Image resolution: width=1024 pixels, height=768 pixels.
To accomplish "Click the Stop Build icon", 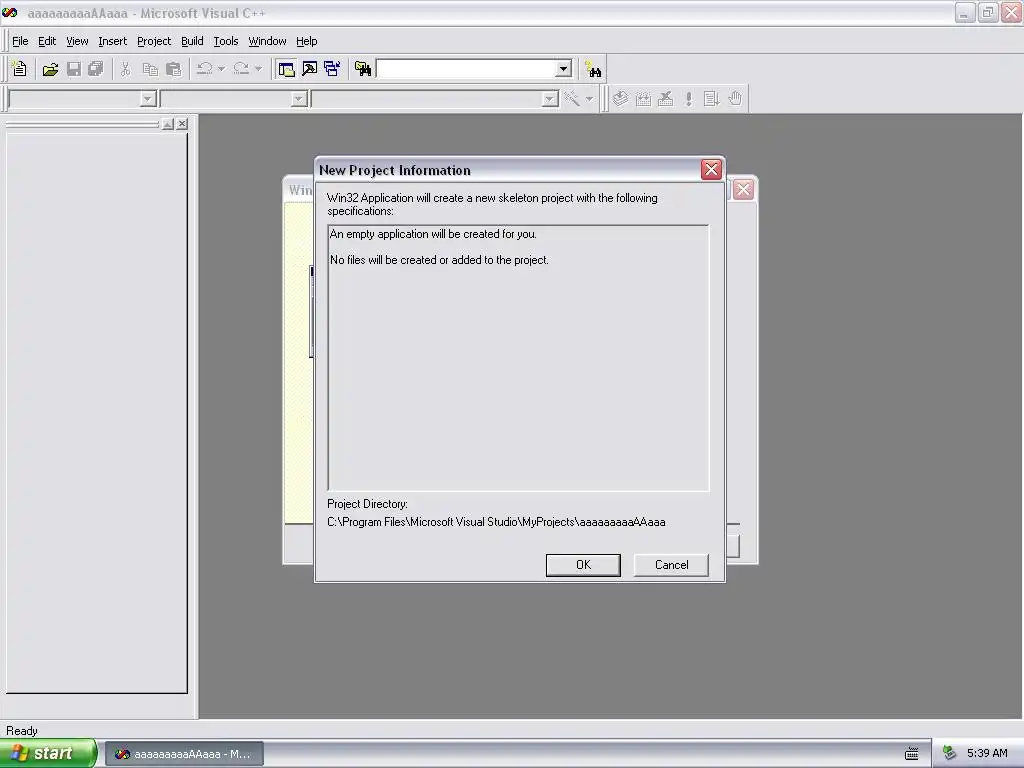I will (x=665, y=99).
